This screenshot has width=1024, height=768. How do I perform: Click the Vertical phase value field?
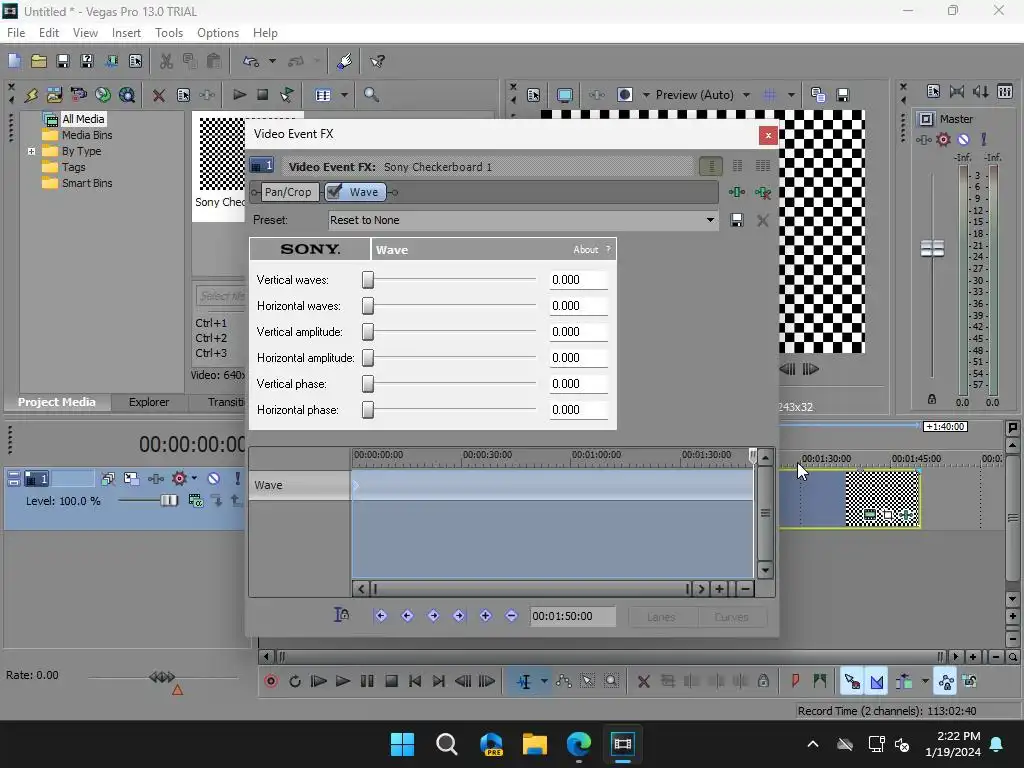pos(579,384)
